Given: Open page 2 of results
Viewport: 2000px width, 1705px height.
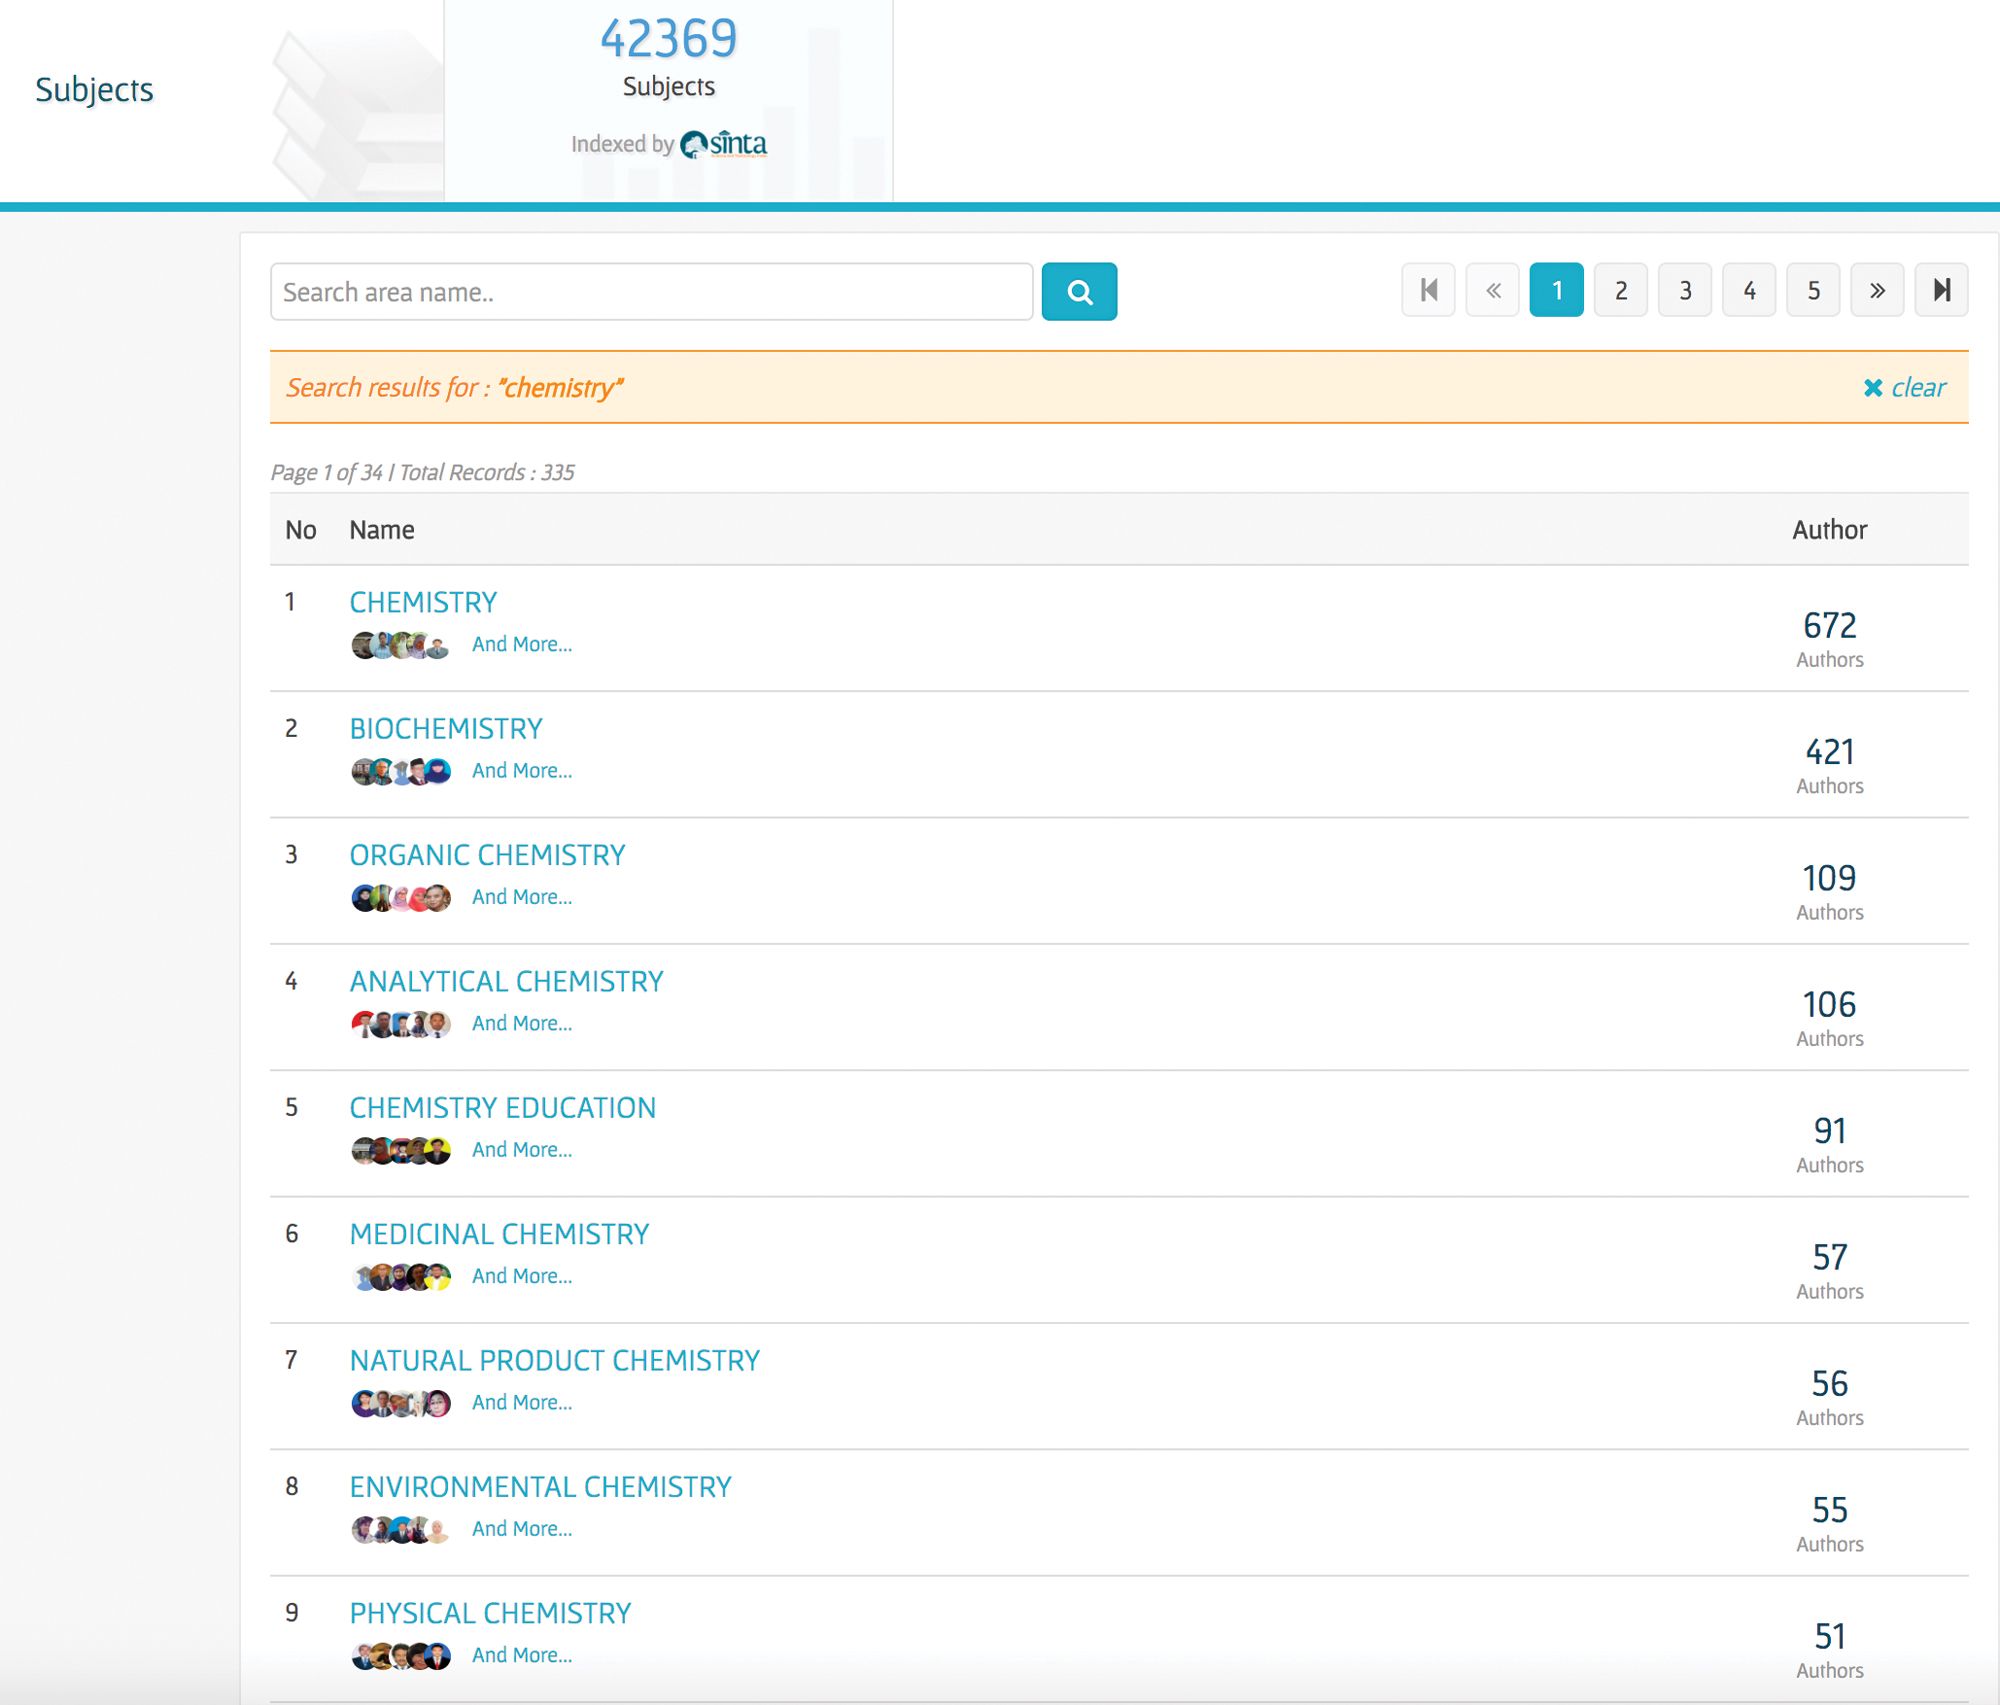Looking at the screenshot, I should 1620,291.
